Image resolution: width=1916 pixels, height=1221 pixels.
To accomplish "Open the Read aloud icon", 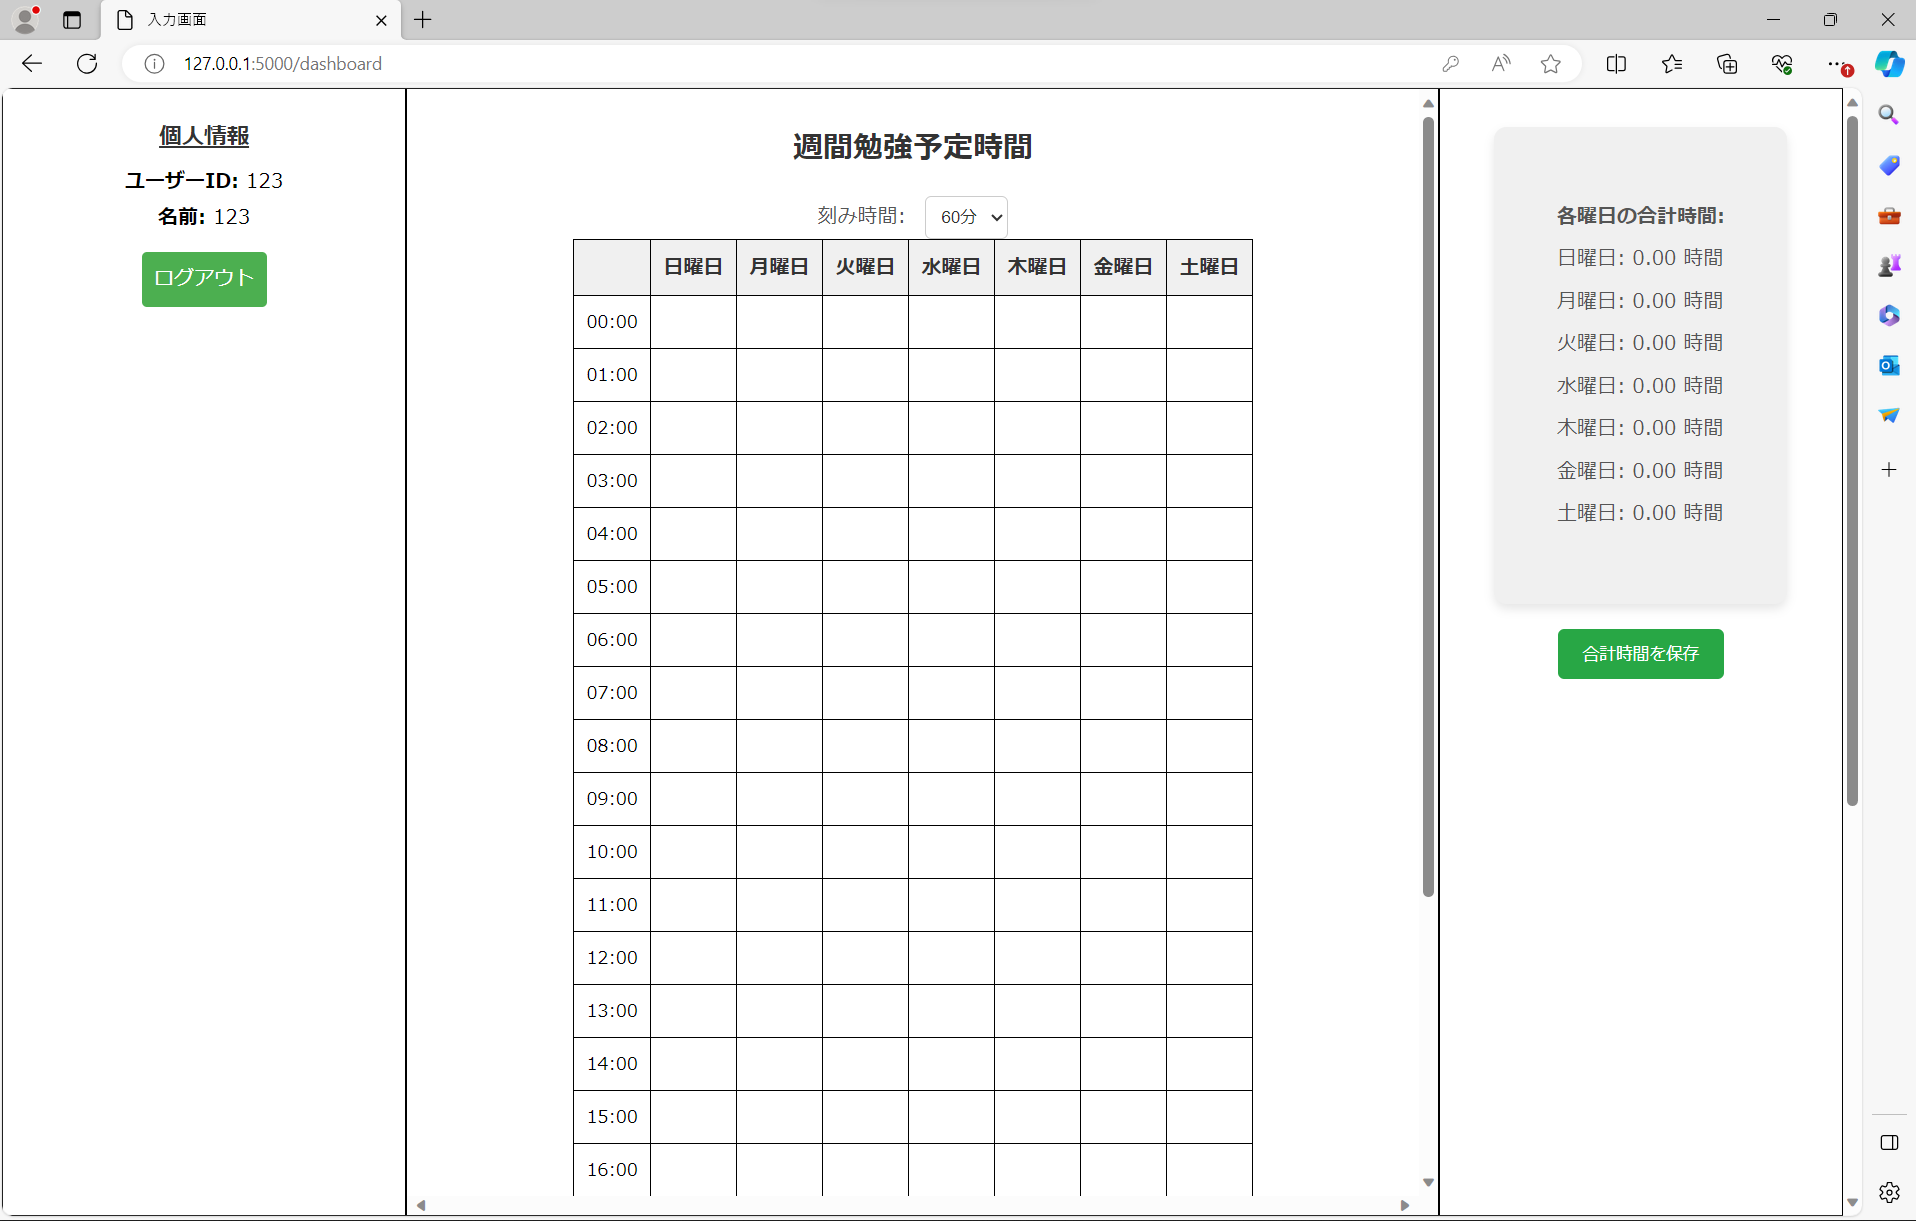I will [1500, 64].
